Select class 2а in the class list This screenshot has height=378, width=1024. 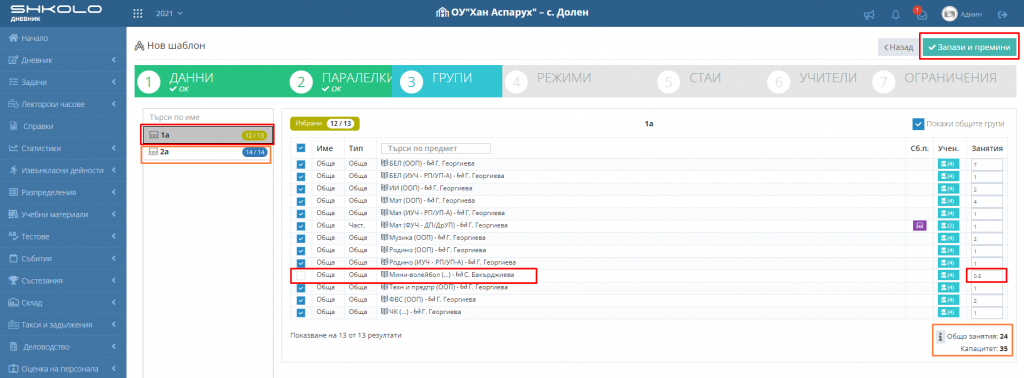[x=208, y=152]
